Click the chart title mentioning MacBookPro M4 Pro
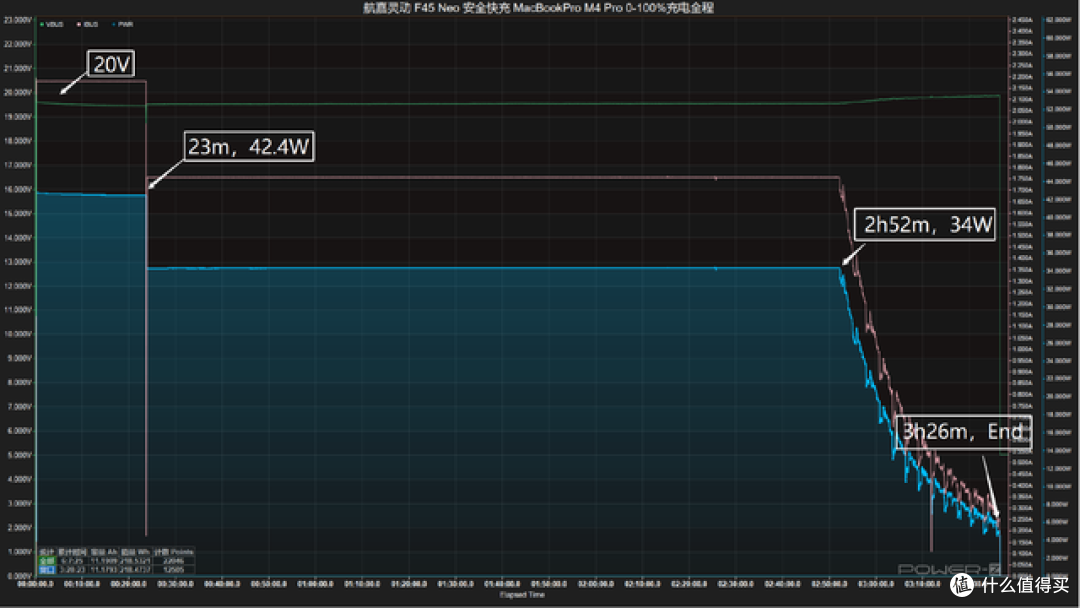Viewport: 1080px width, 608px height. pos(538,8)
